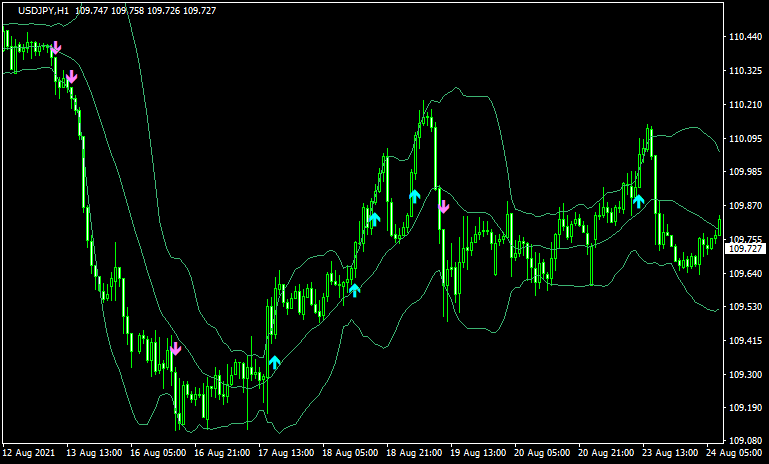Click the 110.440 price scale label
Viewport: 769px width, 464px height.
(x=742, y=37)
